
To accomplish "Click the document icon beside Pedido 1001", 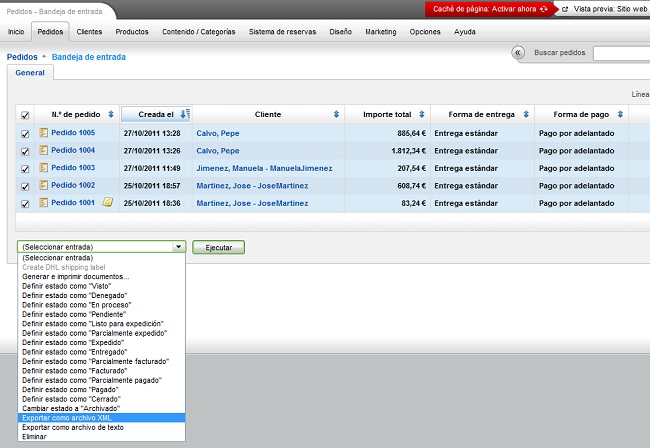I will 44,202.
